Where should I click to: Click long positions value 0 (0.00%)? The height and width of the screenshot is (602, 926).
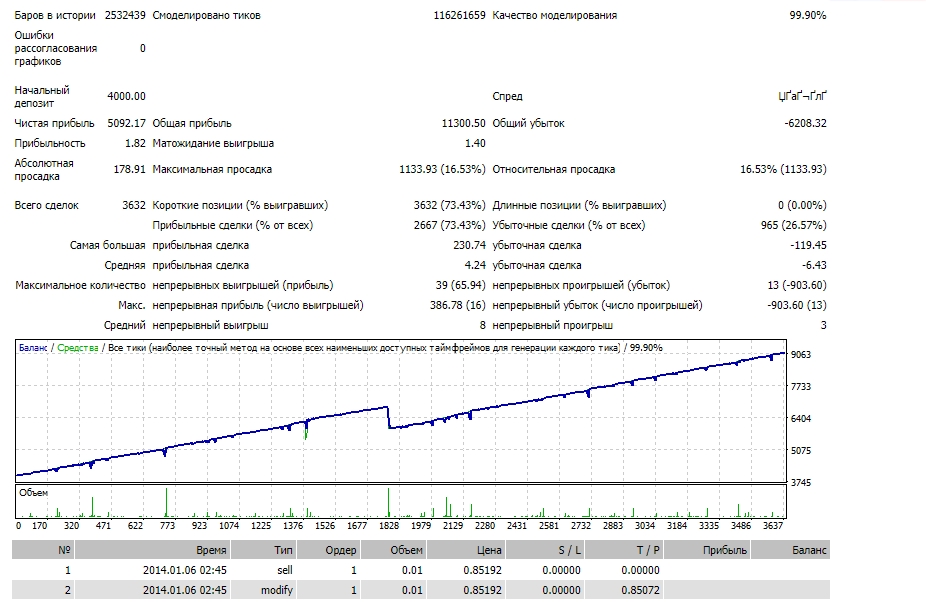803,206
